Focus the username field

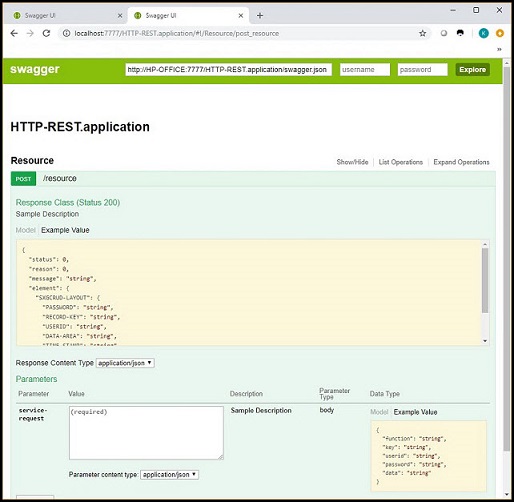[x=365, y=70]
